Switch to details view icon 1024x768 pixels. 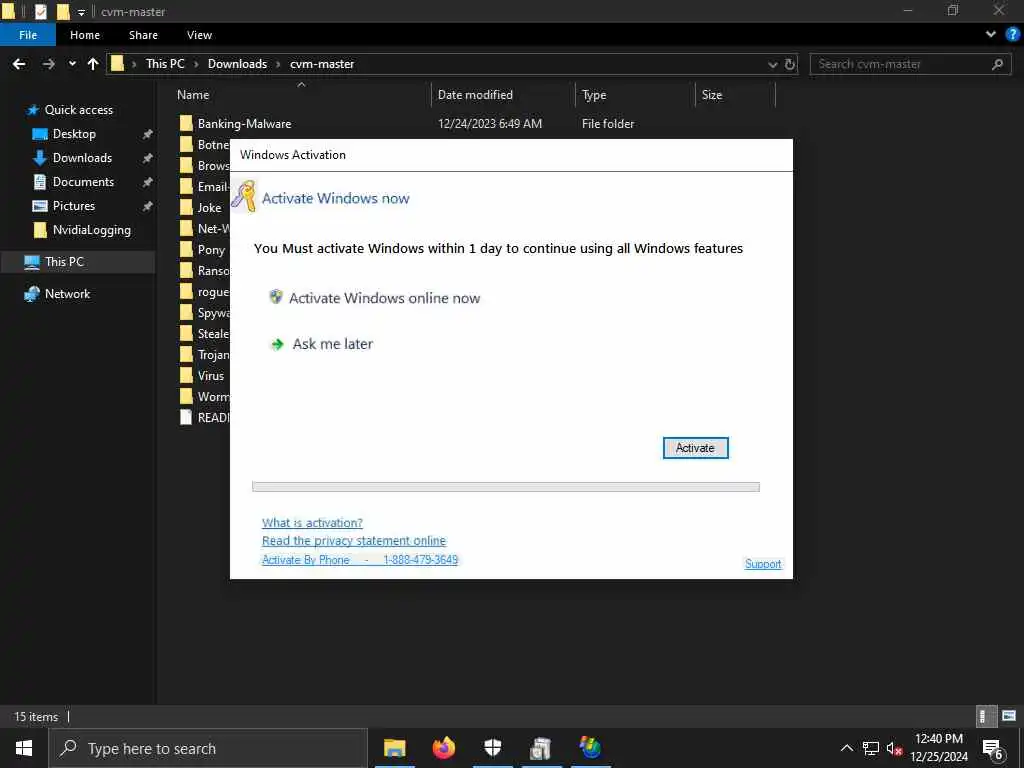tap(985, 716)
